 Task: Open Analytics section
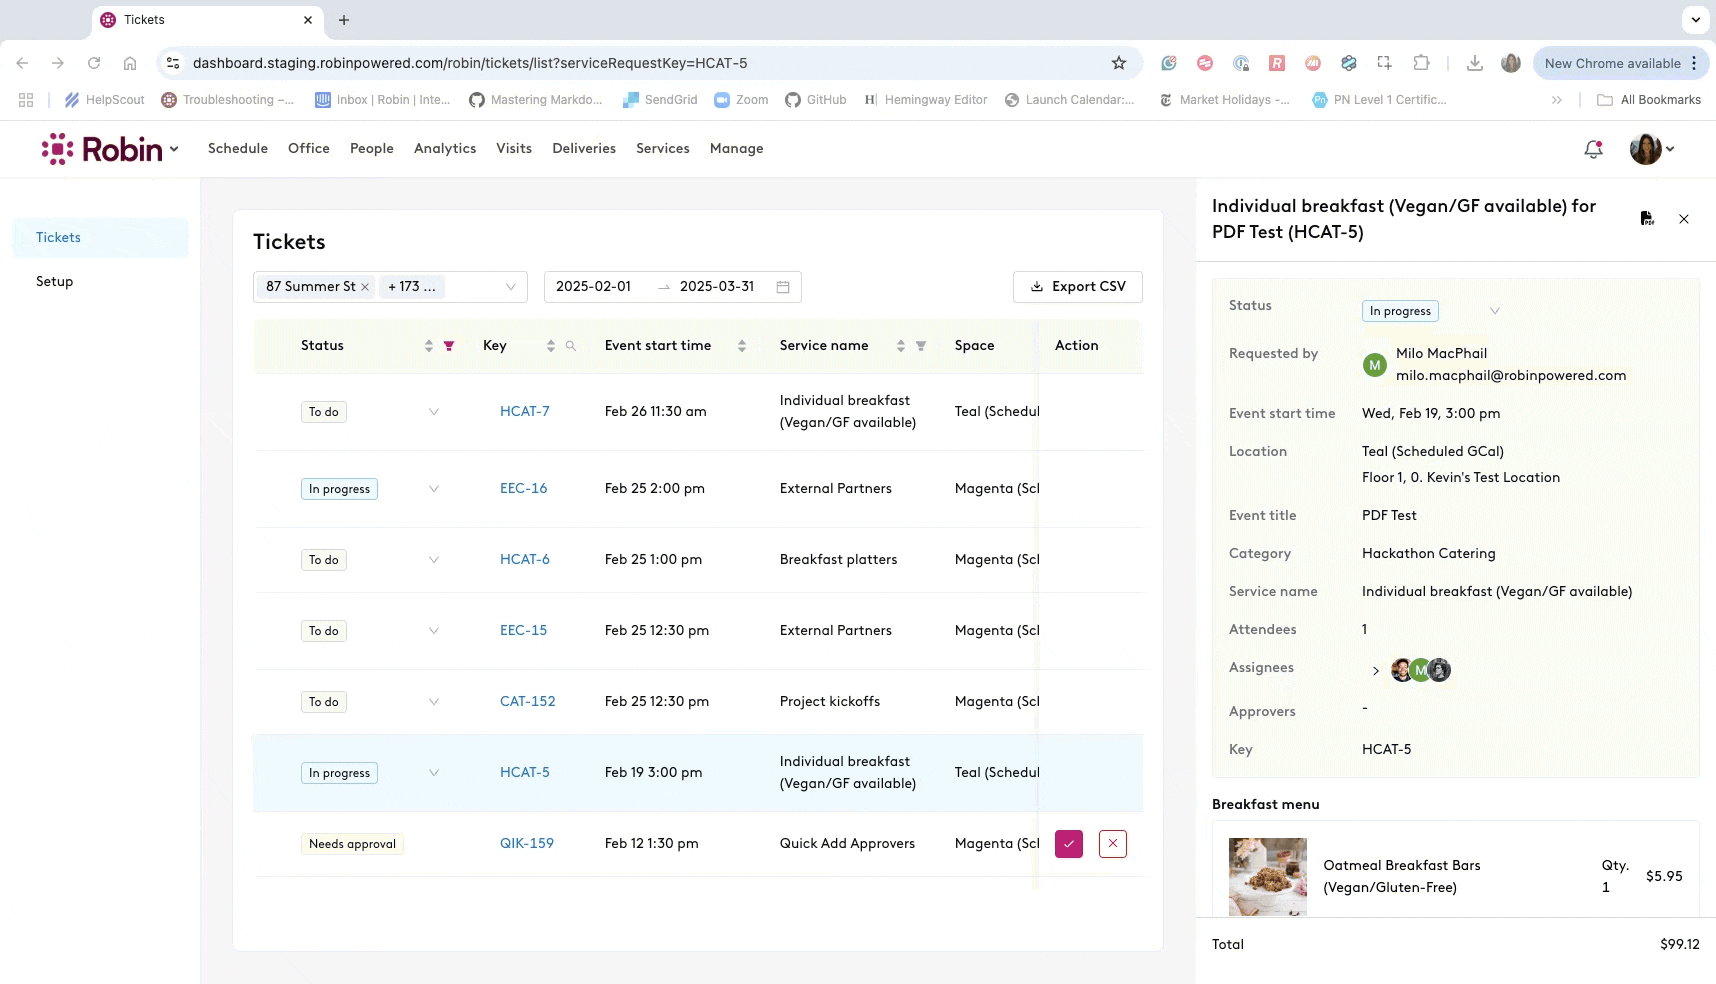click(445, 149)
